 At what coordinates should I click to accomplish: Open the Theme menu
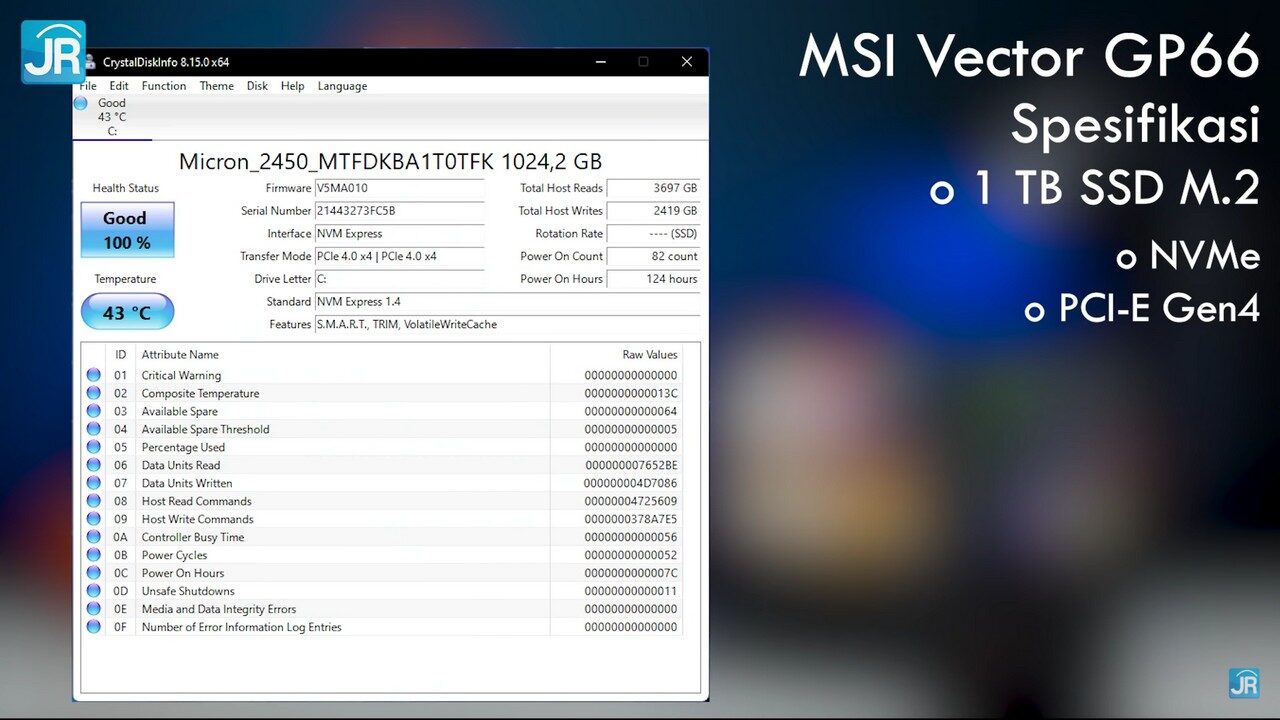pyautogui.click(x=216, y=86)
